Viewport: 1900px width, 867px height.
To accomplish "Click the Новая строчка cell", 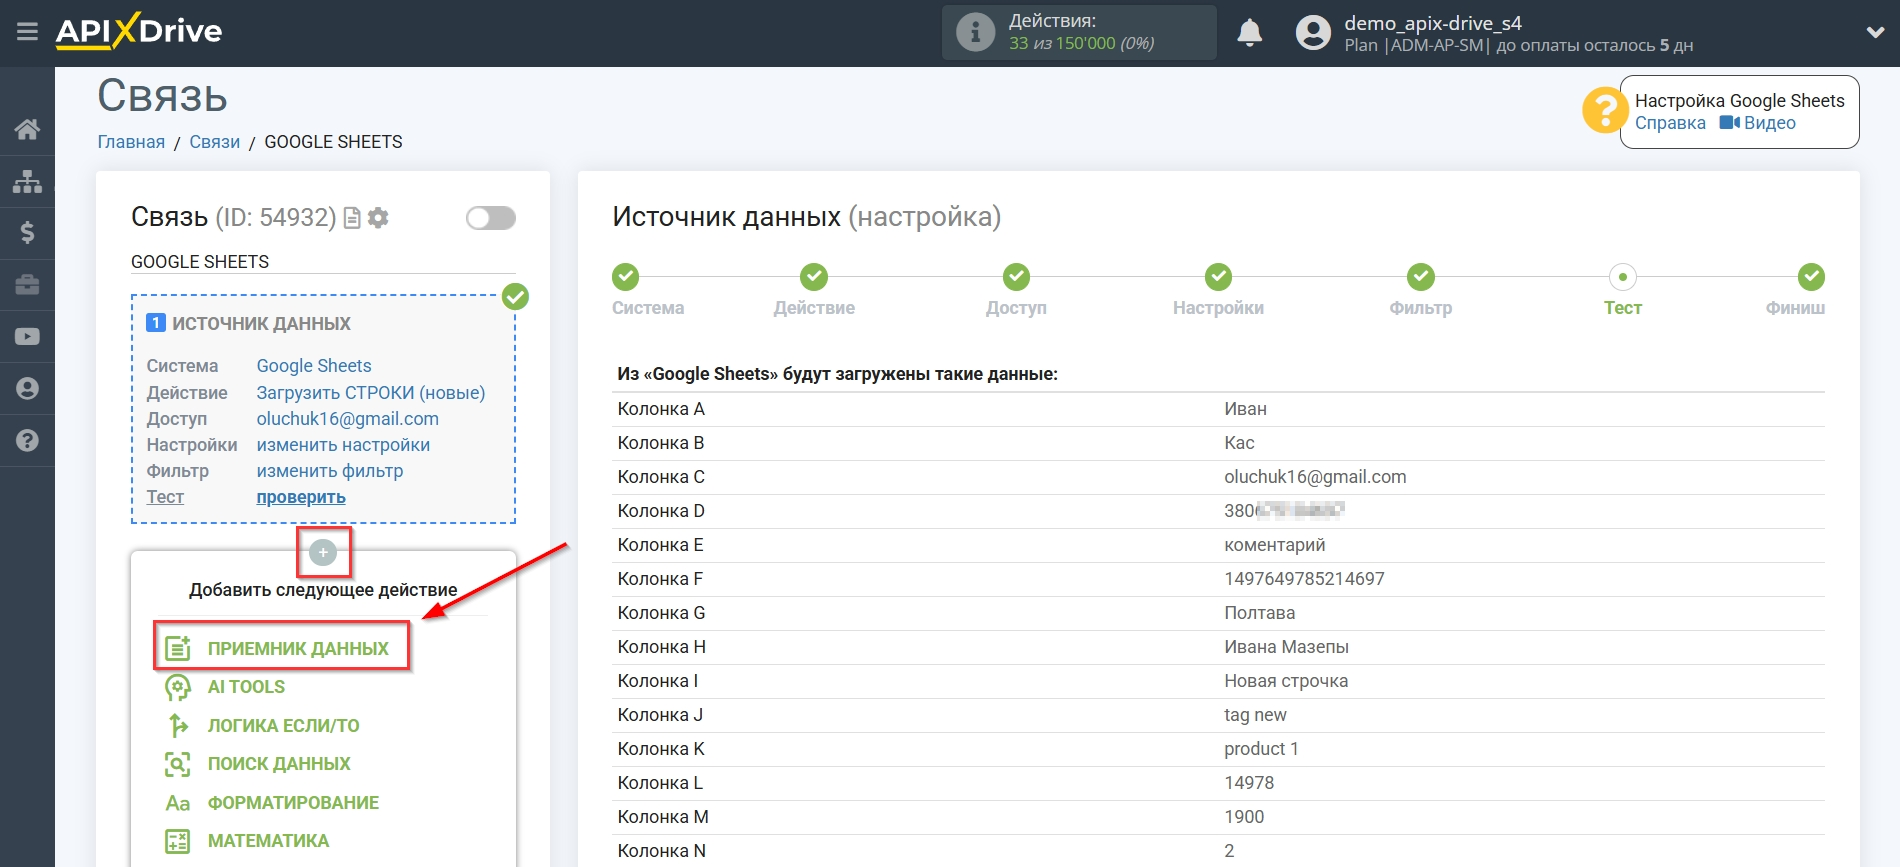I will click(1286, 681).
